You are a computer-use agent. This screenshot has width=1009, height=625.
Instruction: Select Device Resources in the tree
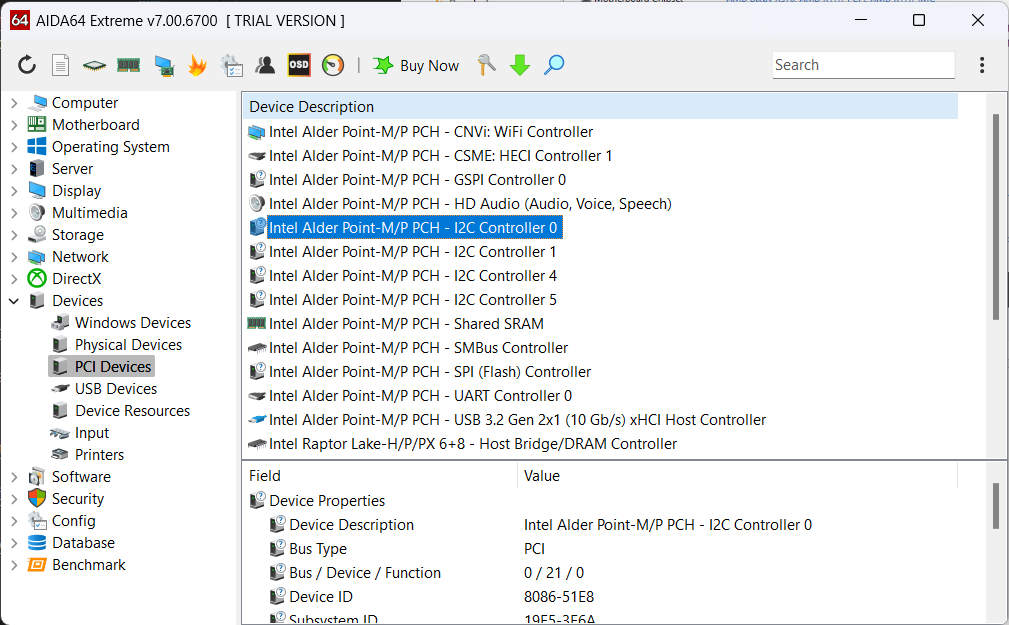point(132,411)
